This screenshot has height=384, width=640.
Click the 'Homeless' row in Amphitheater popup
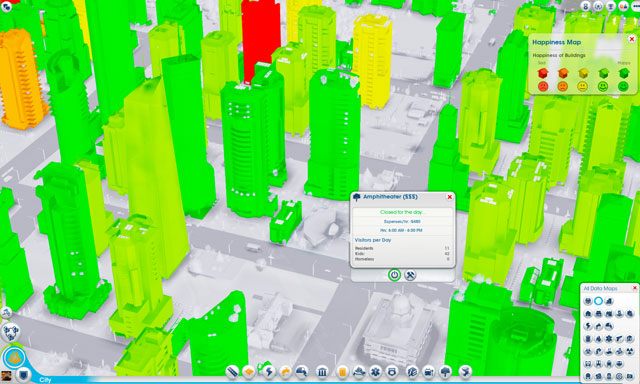pyautogui.click(x=402, y=259)
